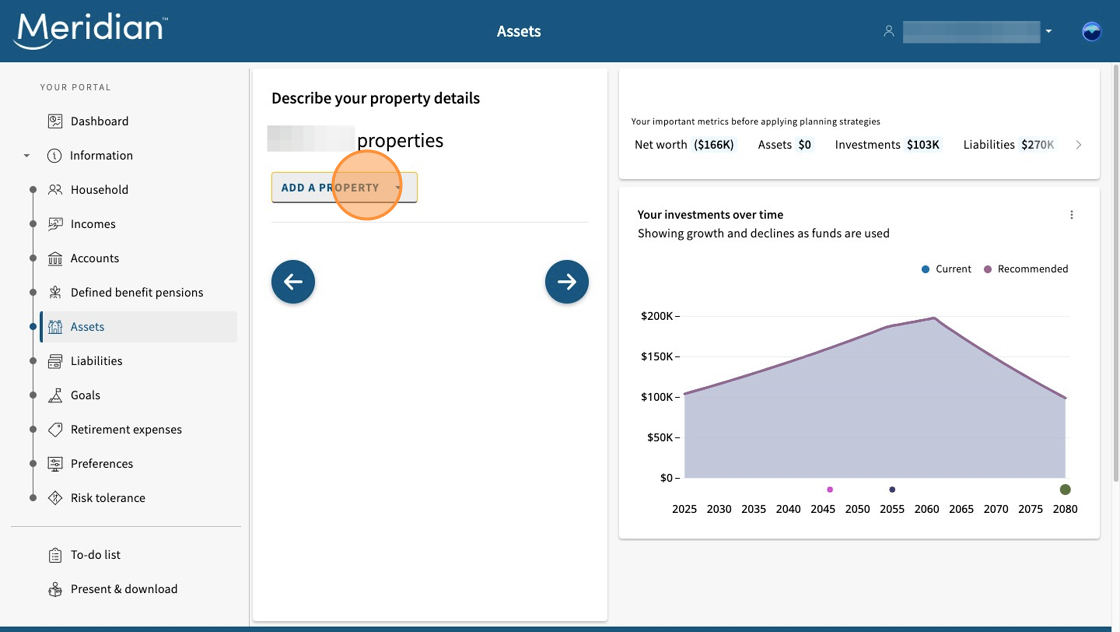The height and width of the screenshot is (632, 1120).
Task: Toggle the Current series legend dot
Action: pyautogui.click(x=925, y=269)
